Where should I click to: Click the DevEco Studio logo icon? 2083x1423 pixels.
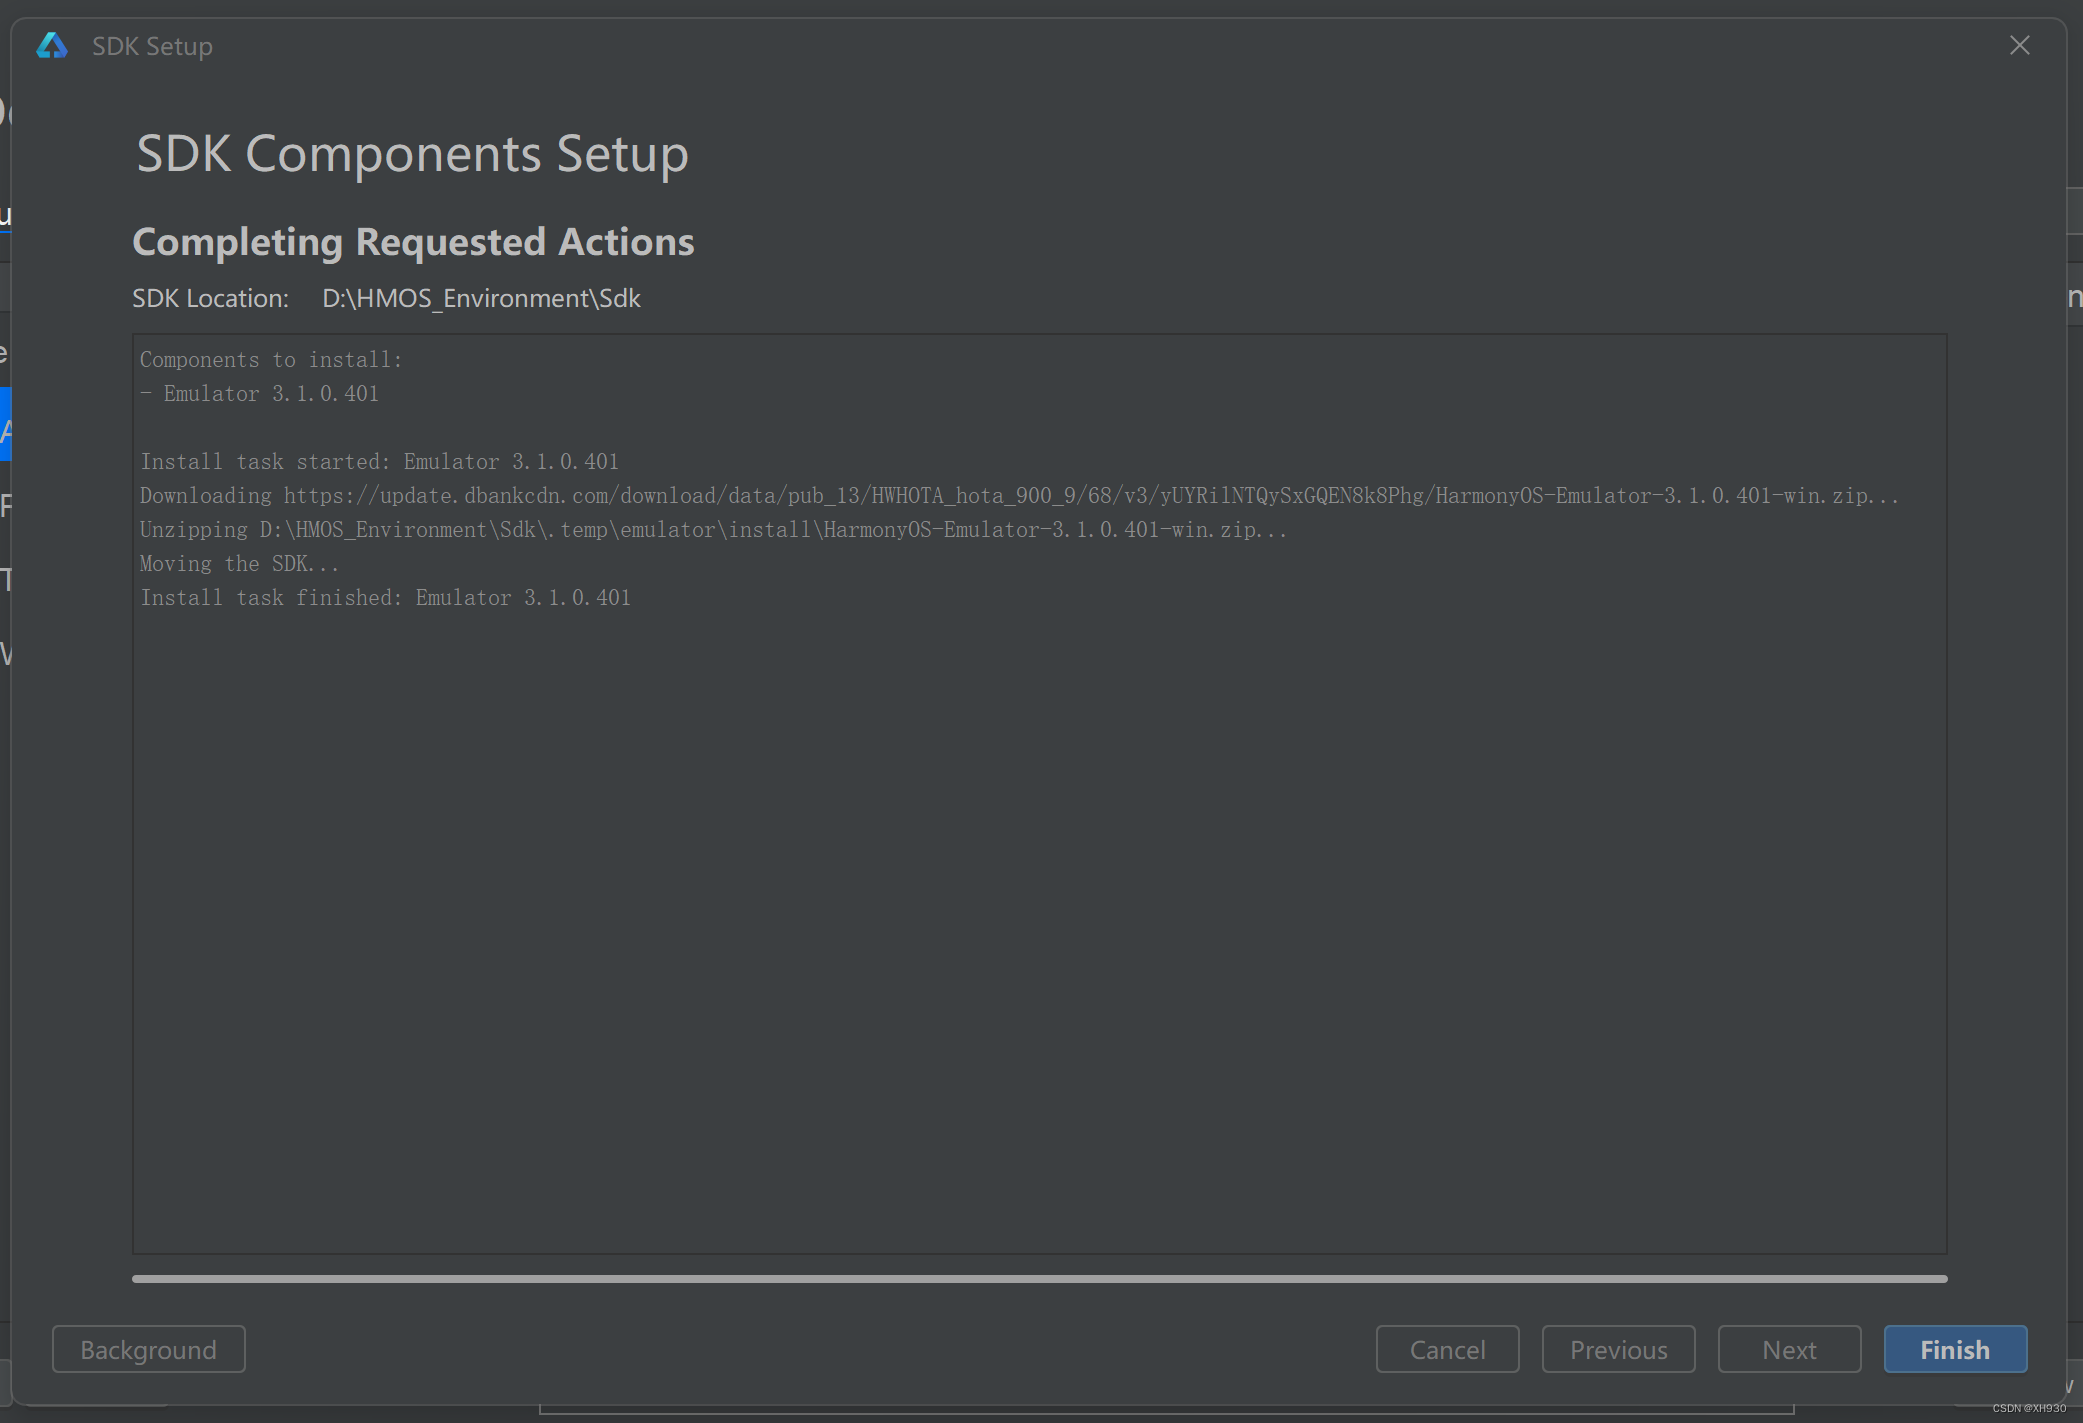[x=51, y=46]
